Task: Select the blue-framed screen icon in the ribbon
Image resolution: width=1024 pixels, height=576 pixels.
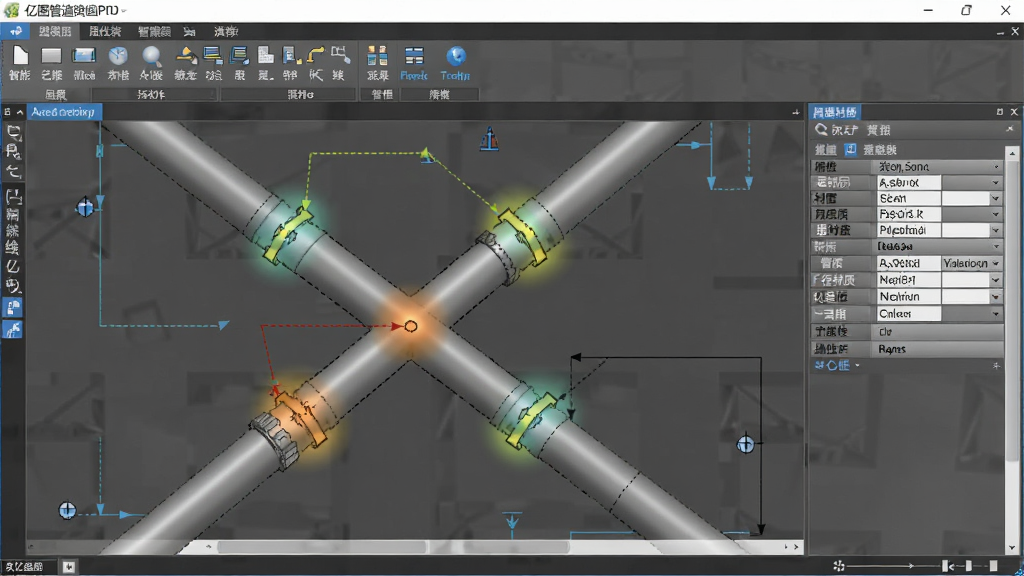Action: (84, 56)
